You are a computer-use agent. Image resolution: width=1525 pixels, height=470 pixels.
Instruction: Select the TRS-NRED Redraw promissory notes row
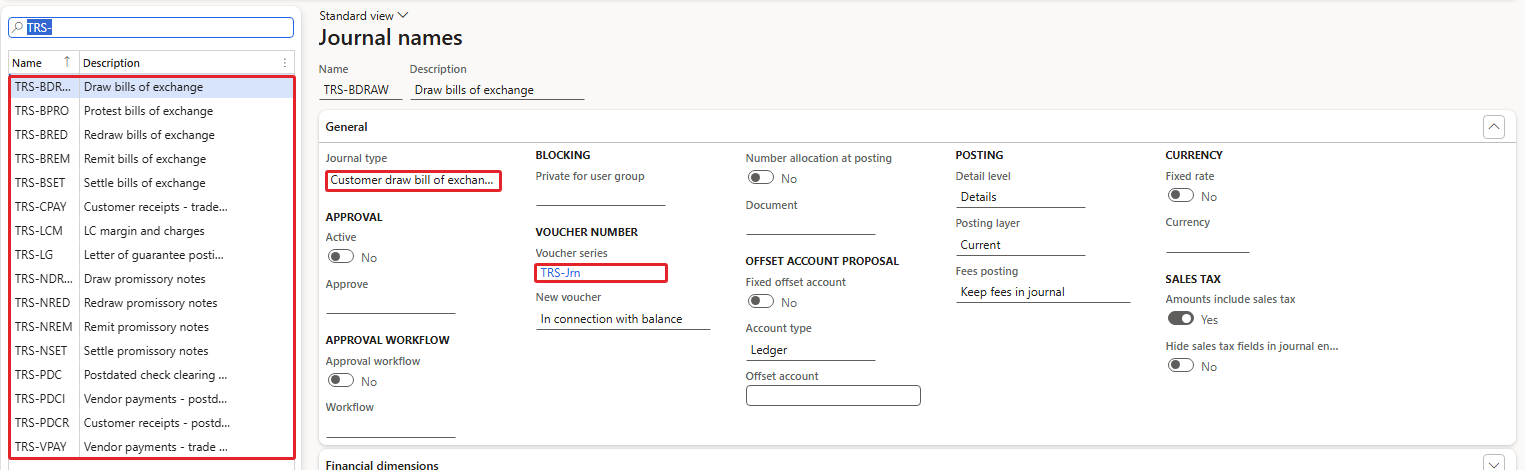point(152,303)
